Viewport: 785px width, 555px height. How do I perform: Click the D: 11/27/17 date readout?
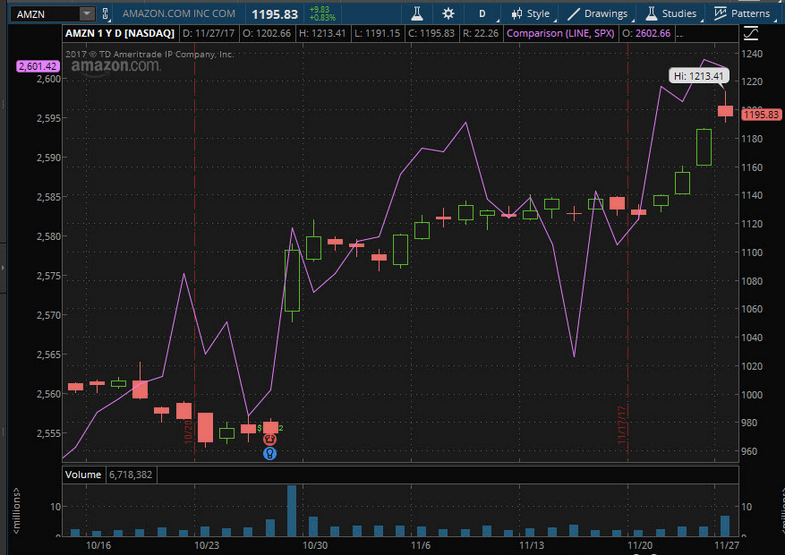(x=208, y=34)
